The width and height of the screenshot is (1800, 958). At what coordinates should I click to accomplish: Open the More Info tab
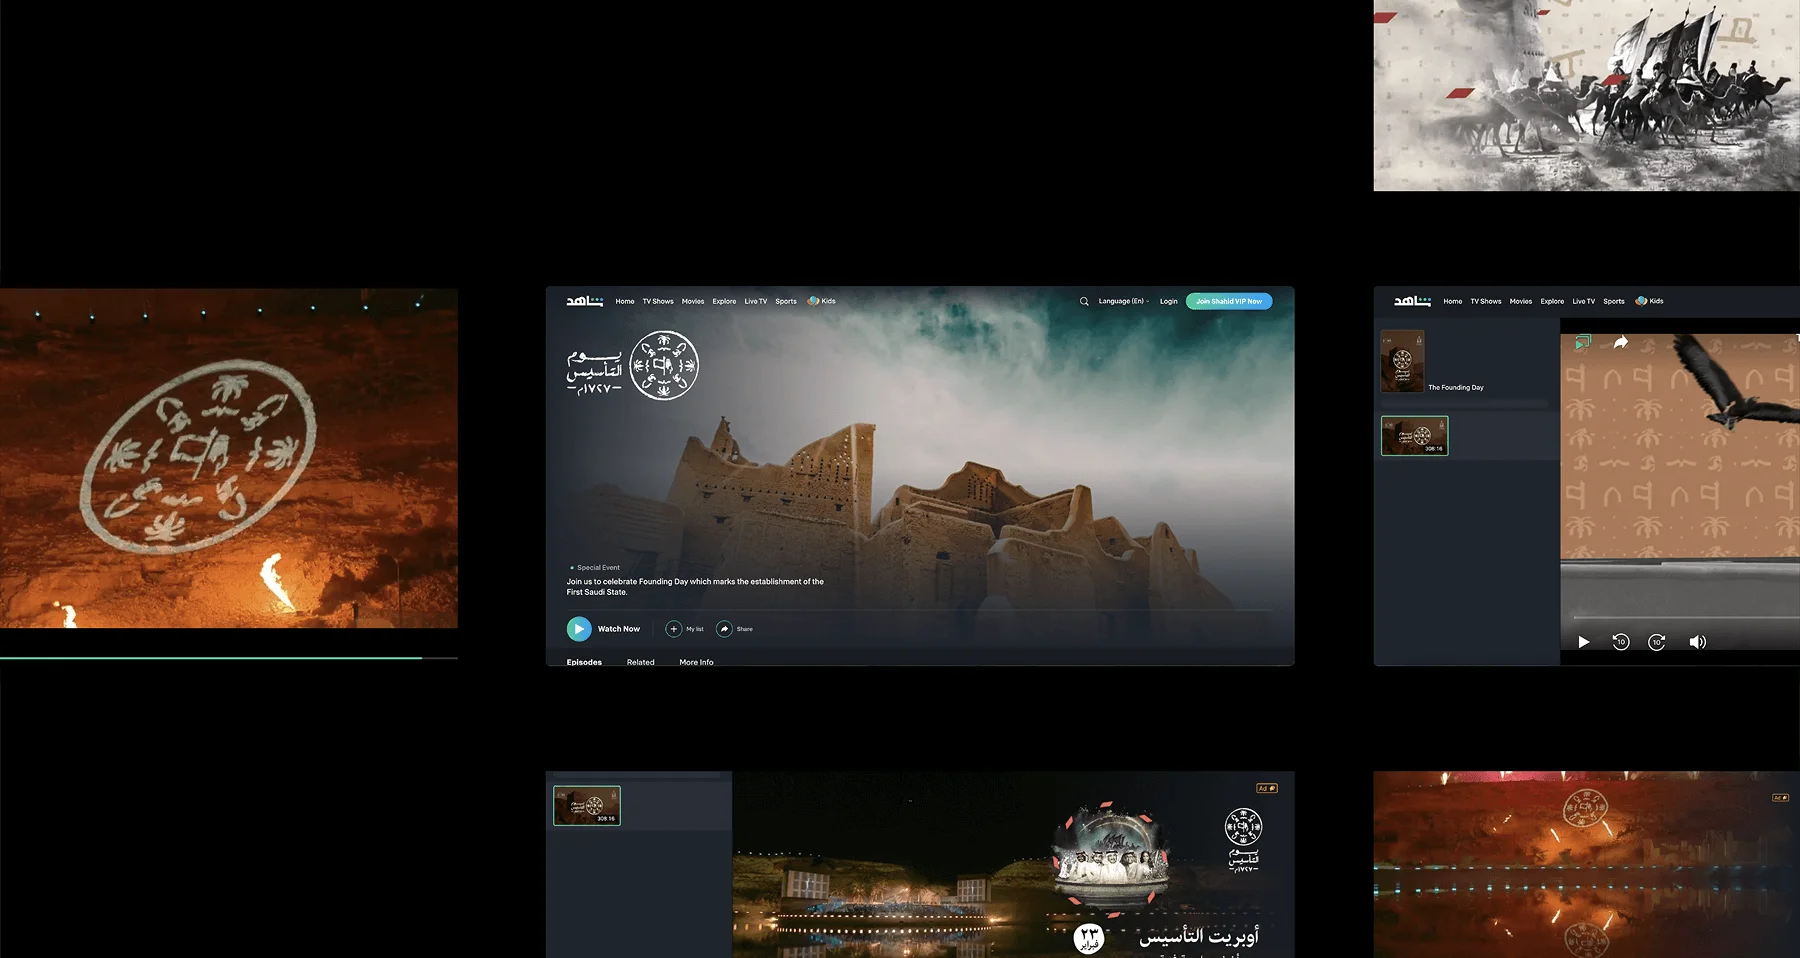pyautogui.click(x=696, y=662)
